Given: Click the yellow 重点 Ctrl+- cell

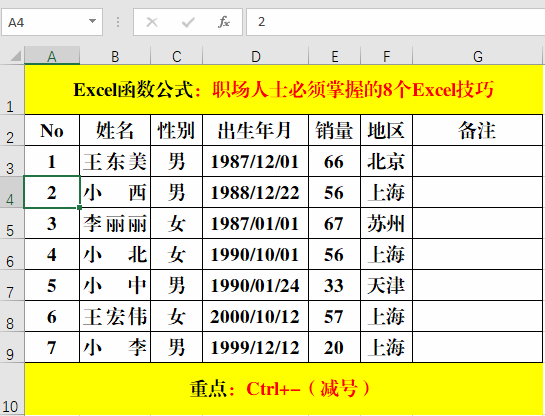Looking at the screenshot, I should 284,389.
